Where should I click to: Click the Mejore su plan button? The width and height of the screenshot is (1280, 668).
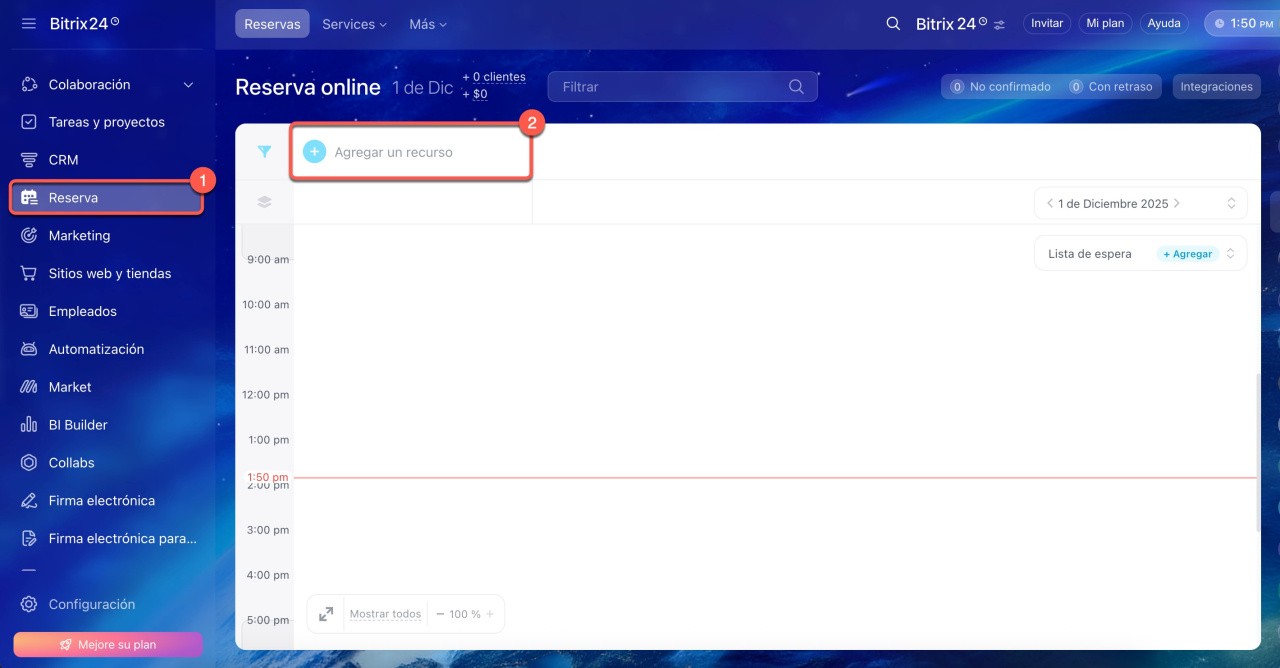(108, 645)
